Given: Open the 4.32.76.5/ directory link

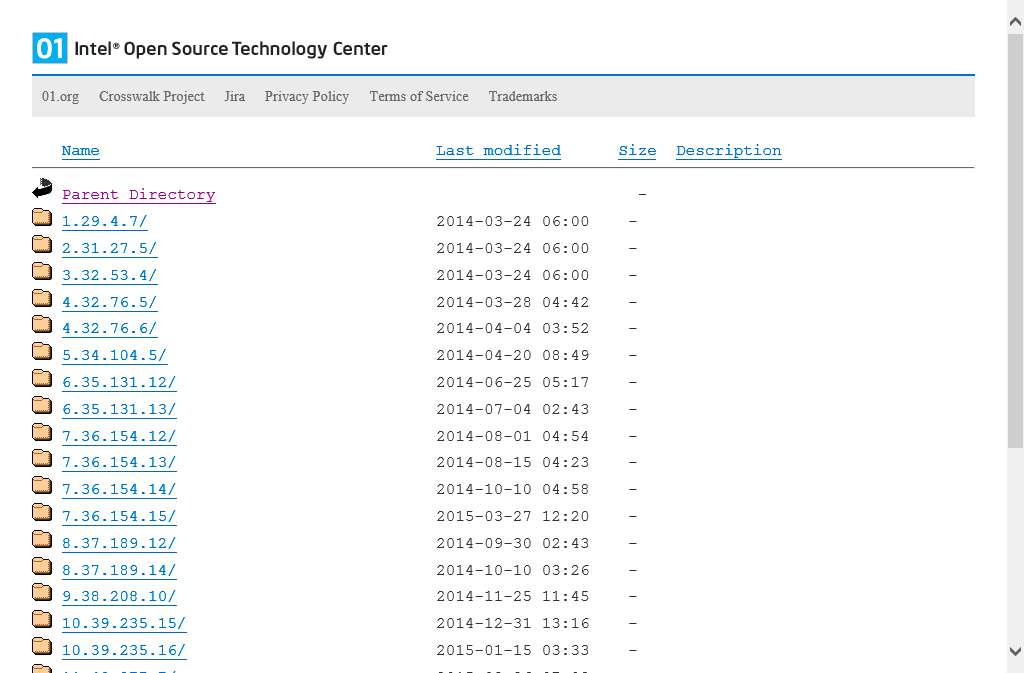Looking at the screenshot, I should (x=110, y=303).
